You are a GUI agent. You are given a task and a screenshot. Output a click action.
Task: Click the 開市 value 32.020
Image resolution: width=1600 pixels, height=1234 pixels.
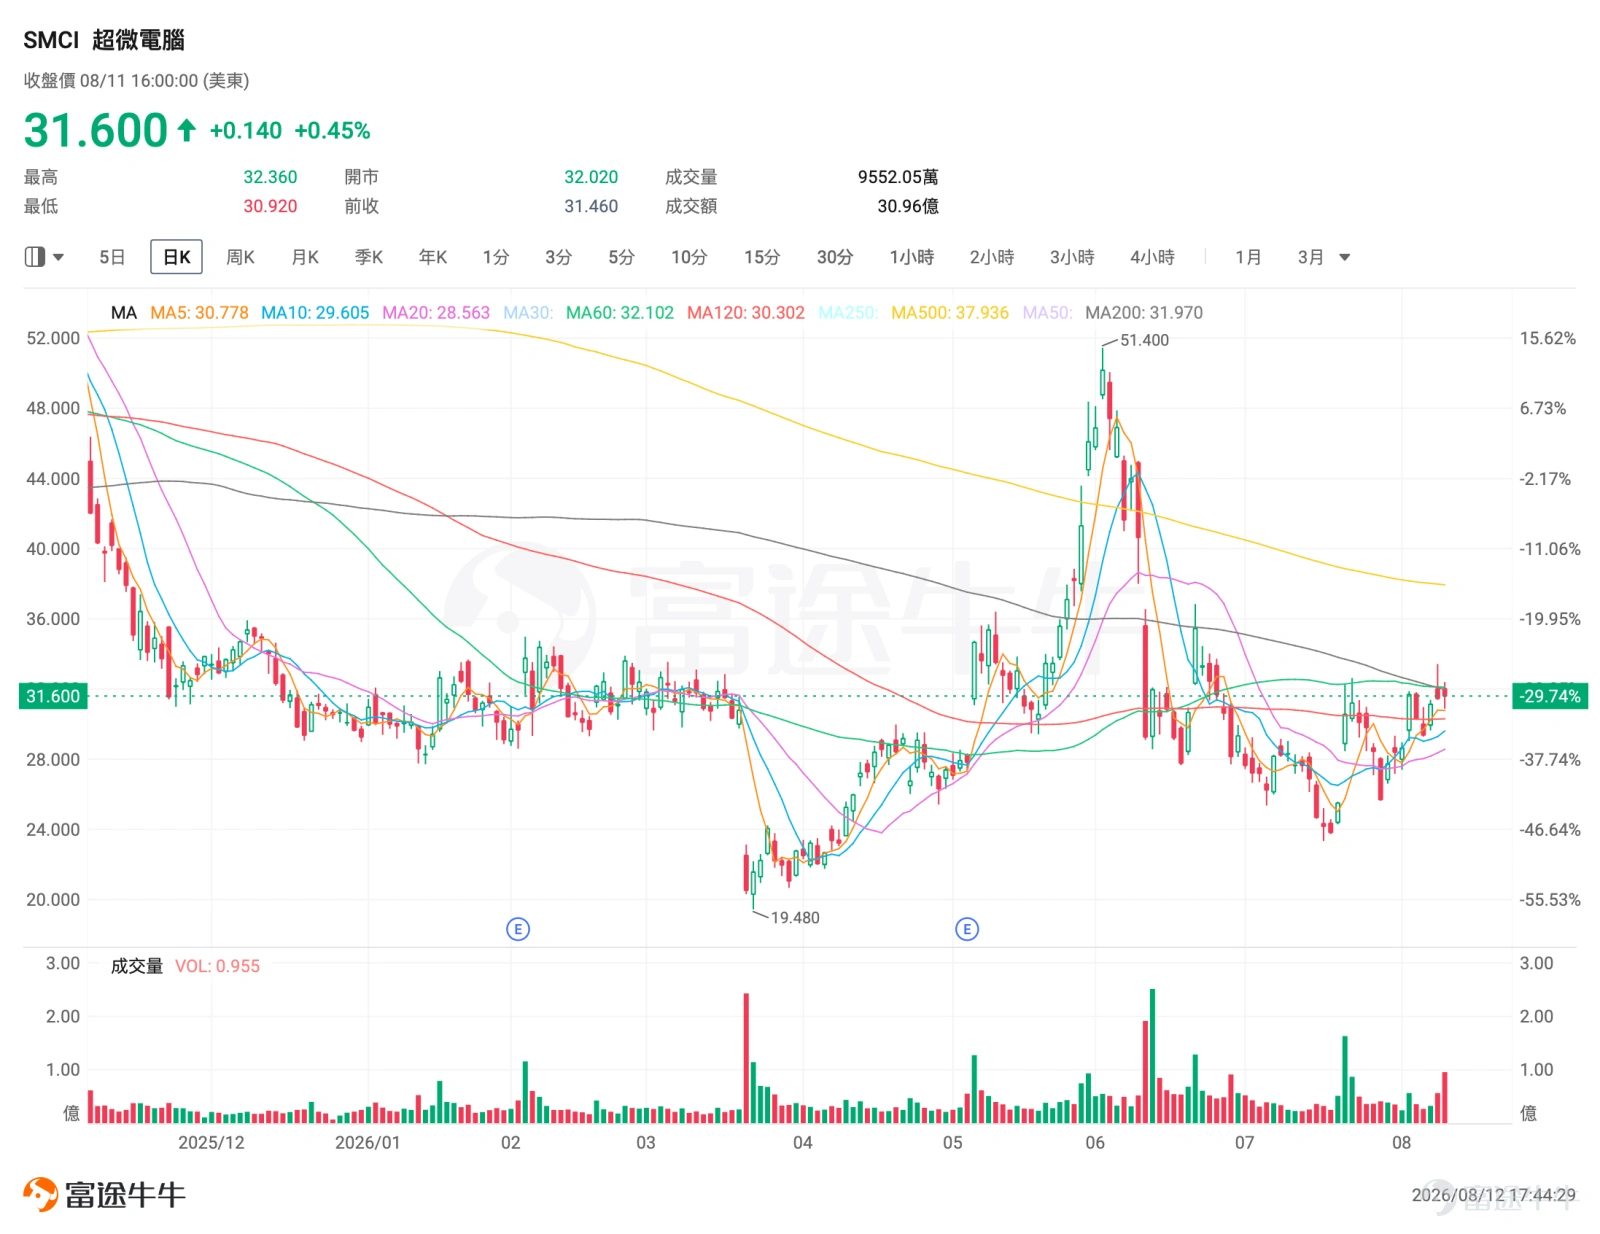(x=591, y=177)
